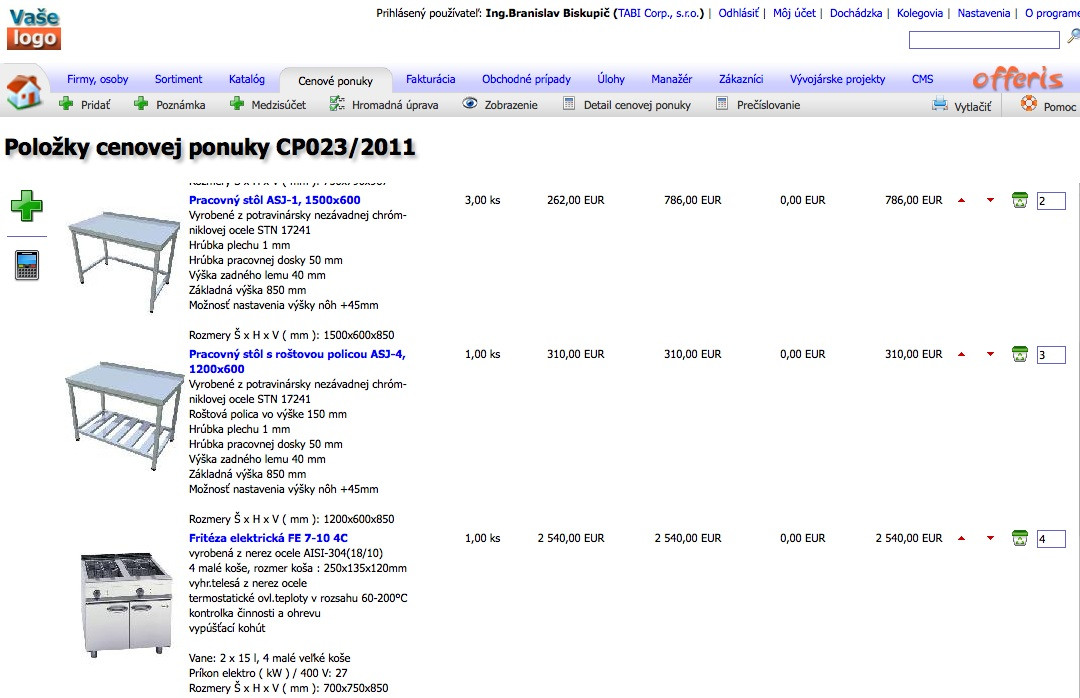Delete Pracovný stôl ASJ-1 row with trash icon
The height and width of the screenshot is (698, 1080).
(1020, 200)
